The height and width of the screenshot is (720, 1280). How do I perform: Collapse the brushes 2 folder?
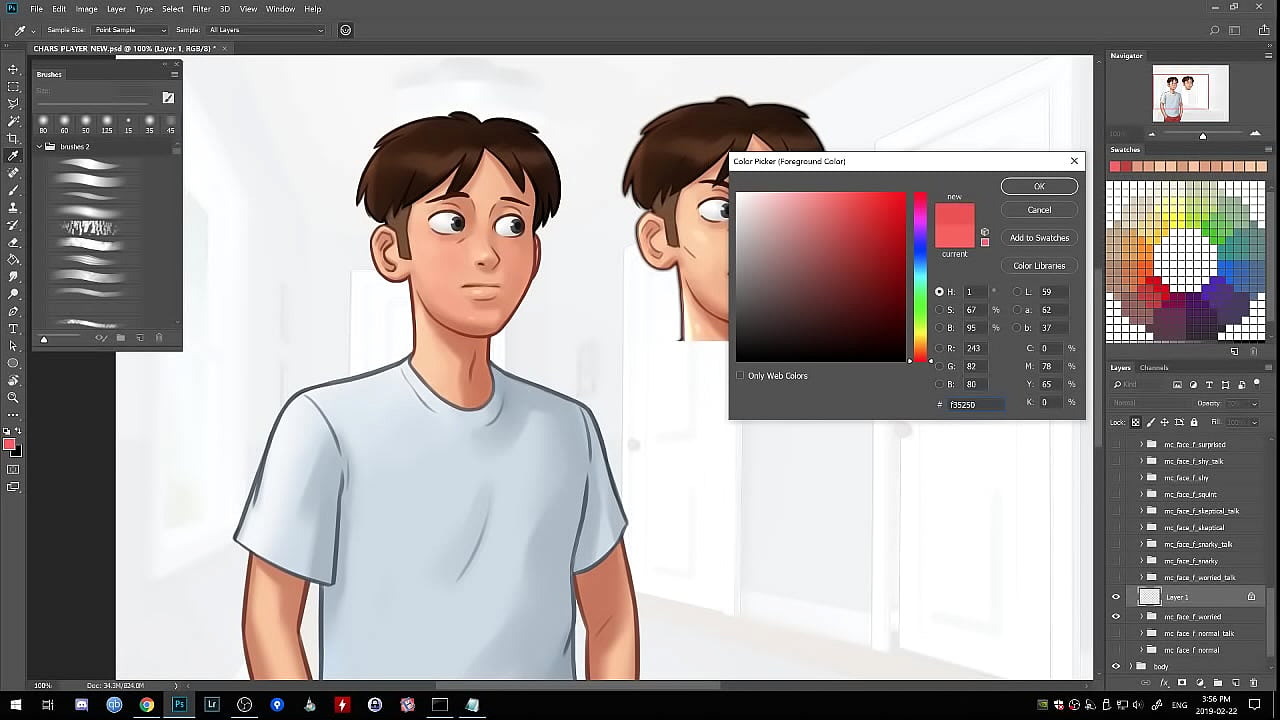tap(40, 147)
